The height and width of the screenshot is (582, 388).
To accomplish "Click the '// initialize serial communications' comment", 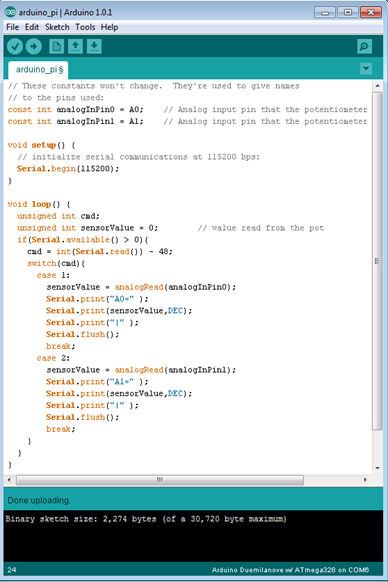I will [x=138, y=157].
